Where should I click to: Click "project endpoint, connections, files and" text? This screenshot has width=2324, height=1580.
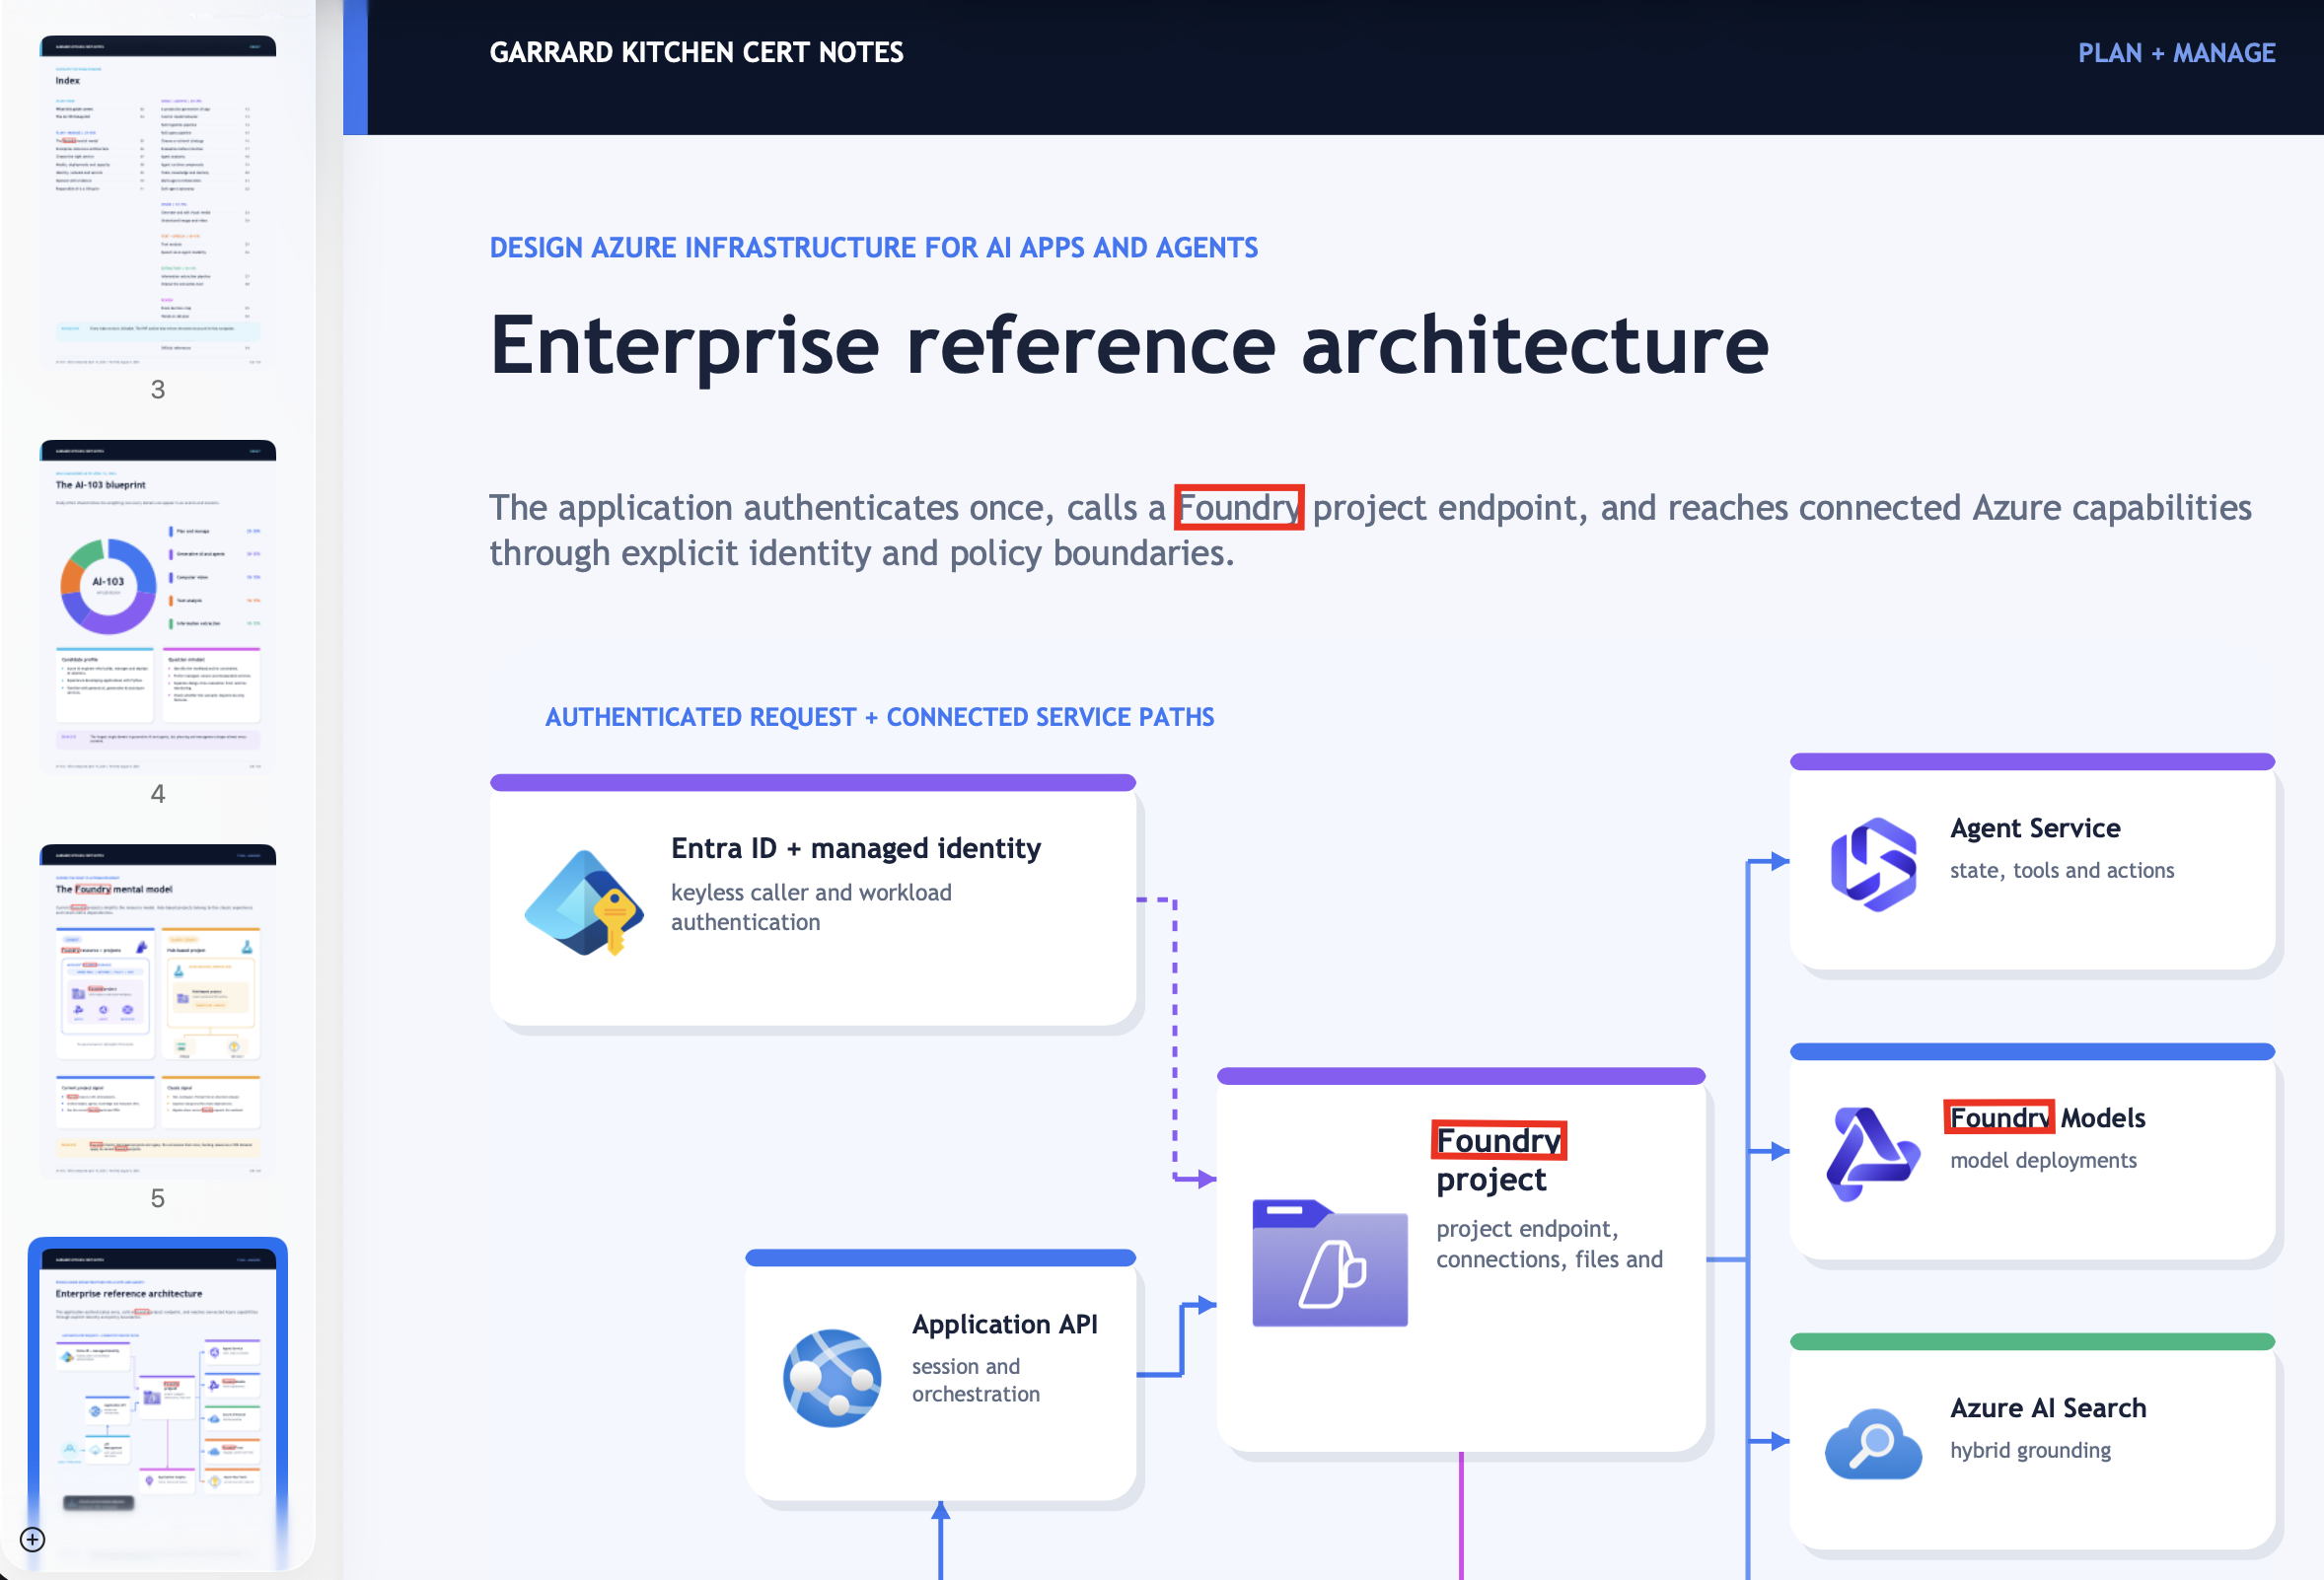coord(1549,1244)
